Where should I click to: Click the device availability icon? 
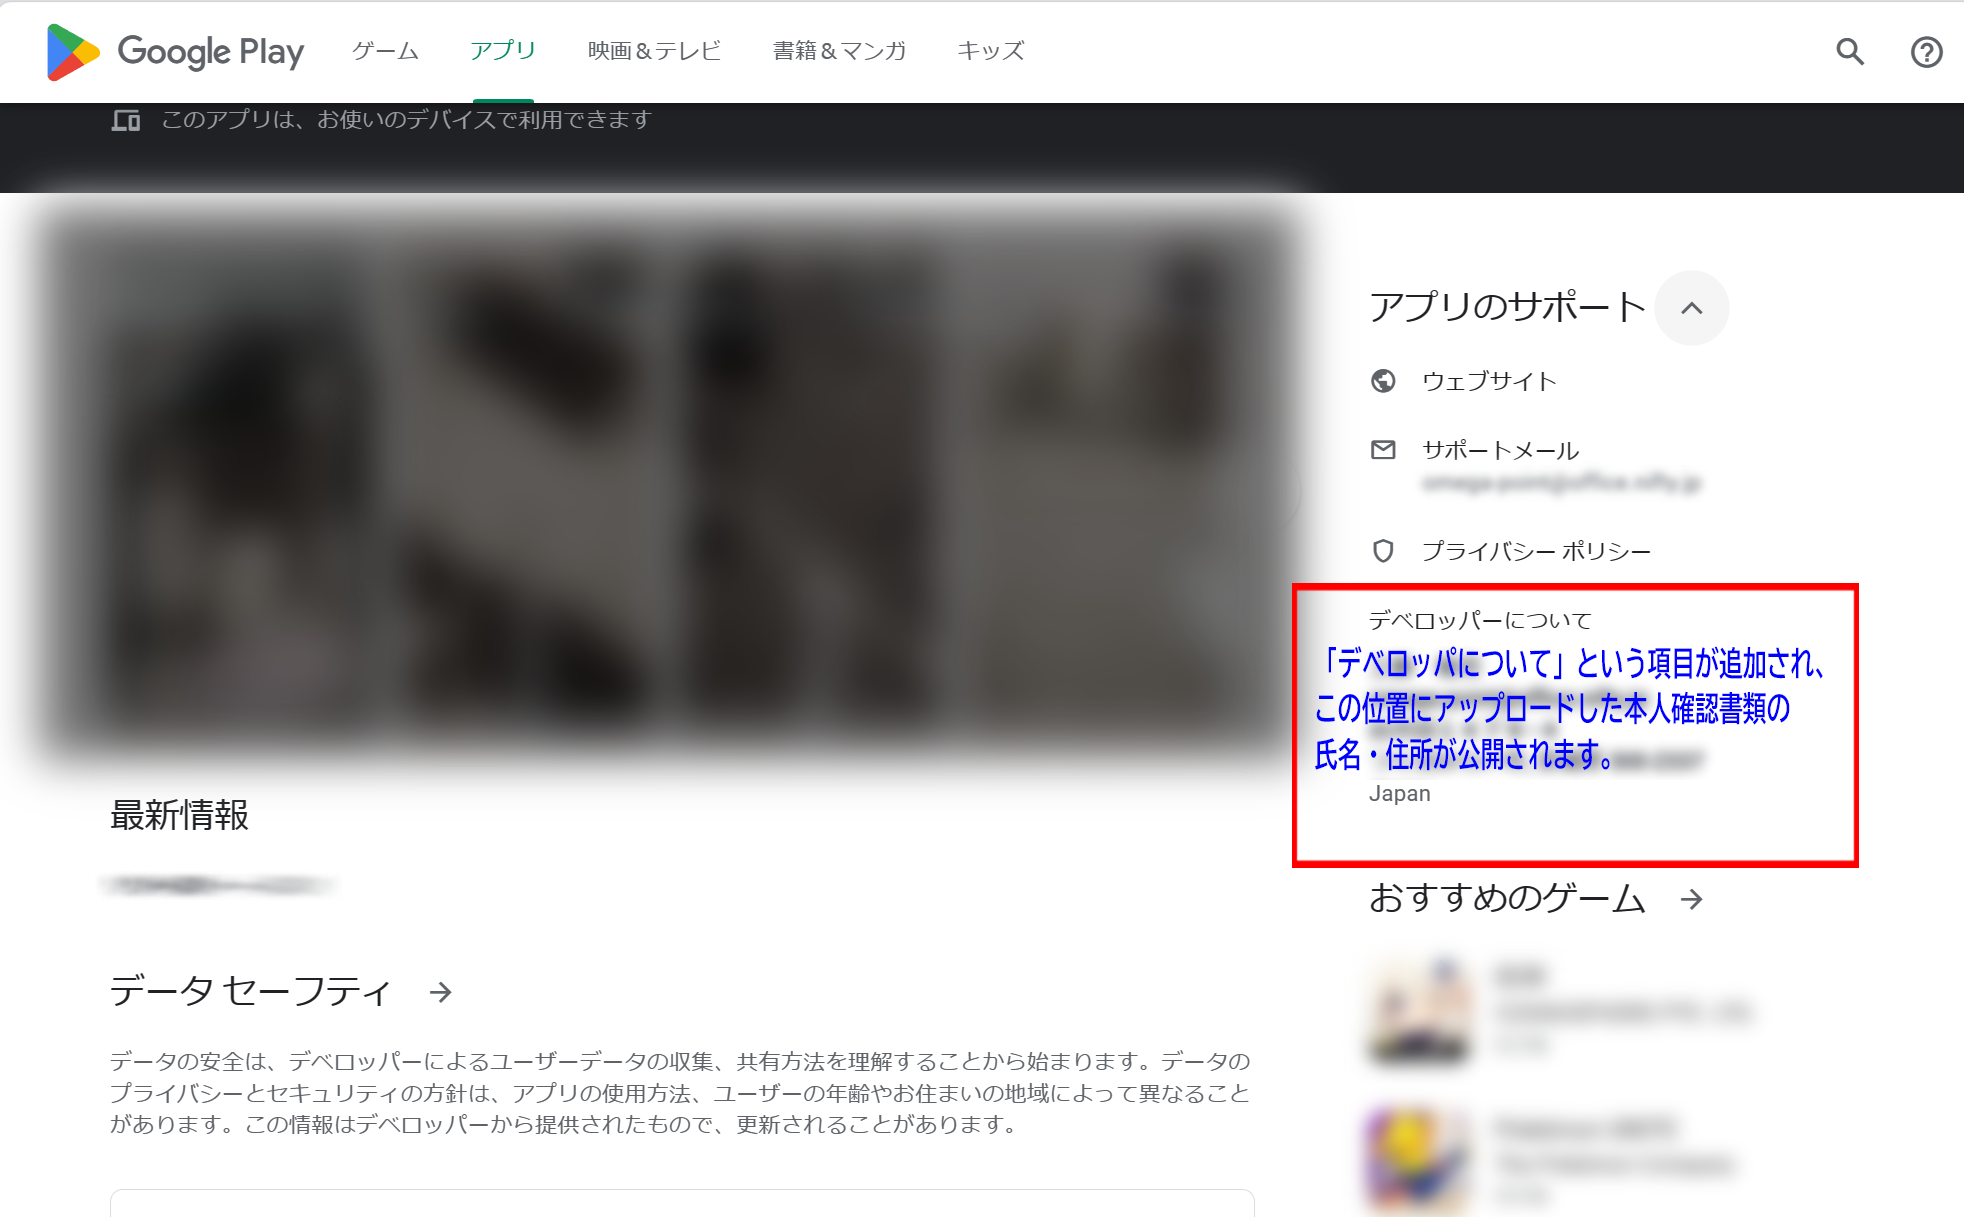(127, 119)
